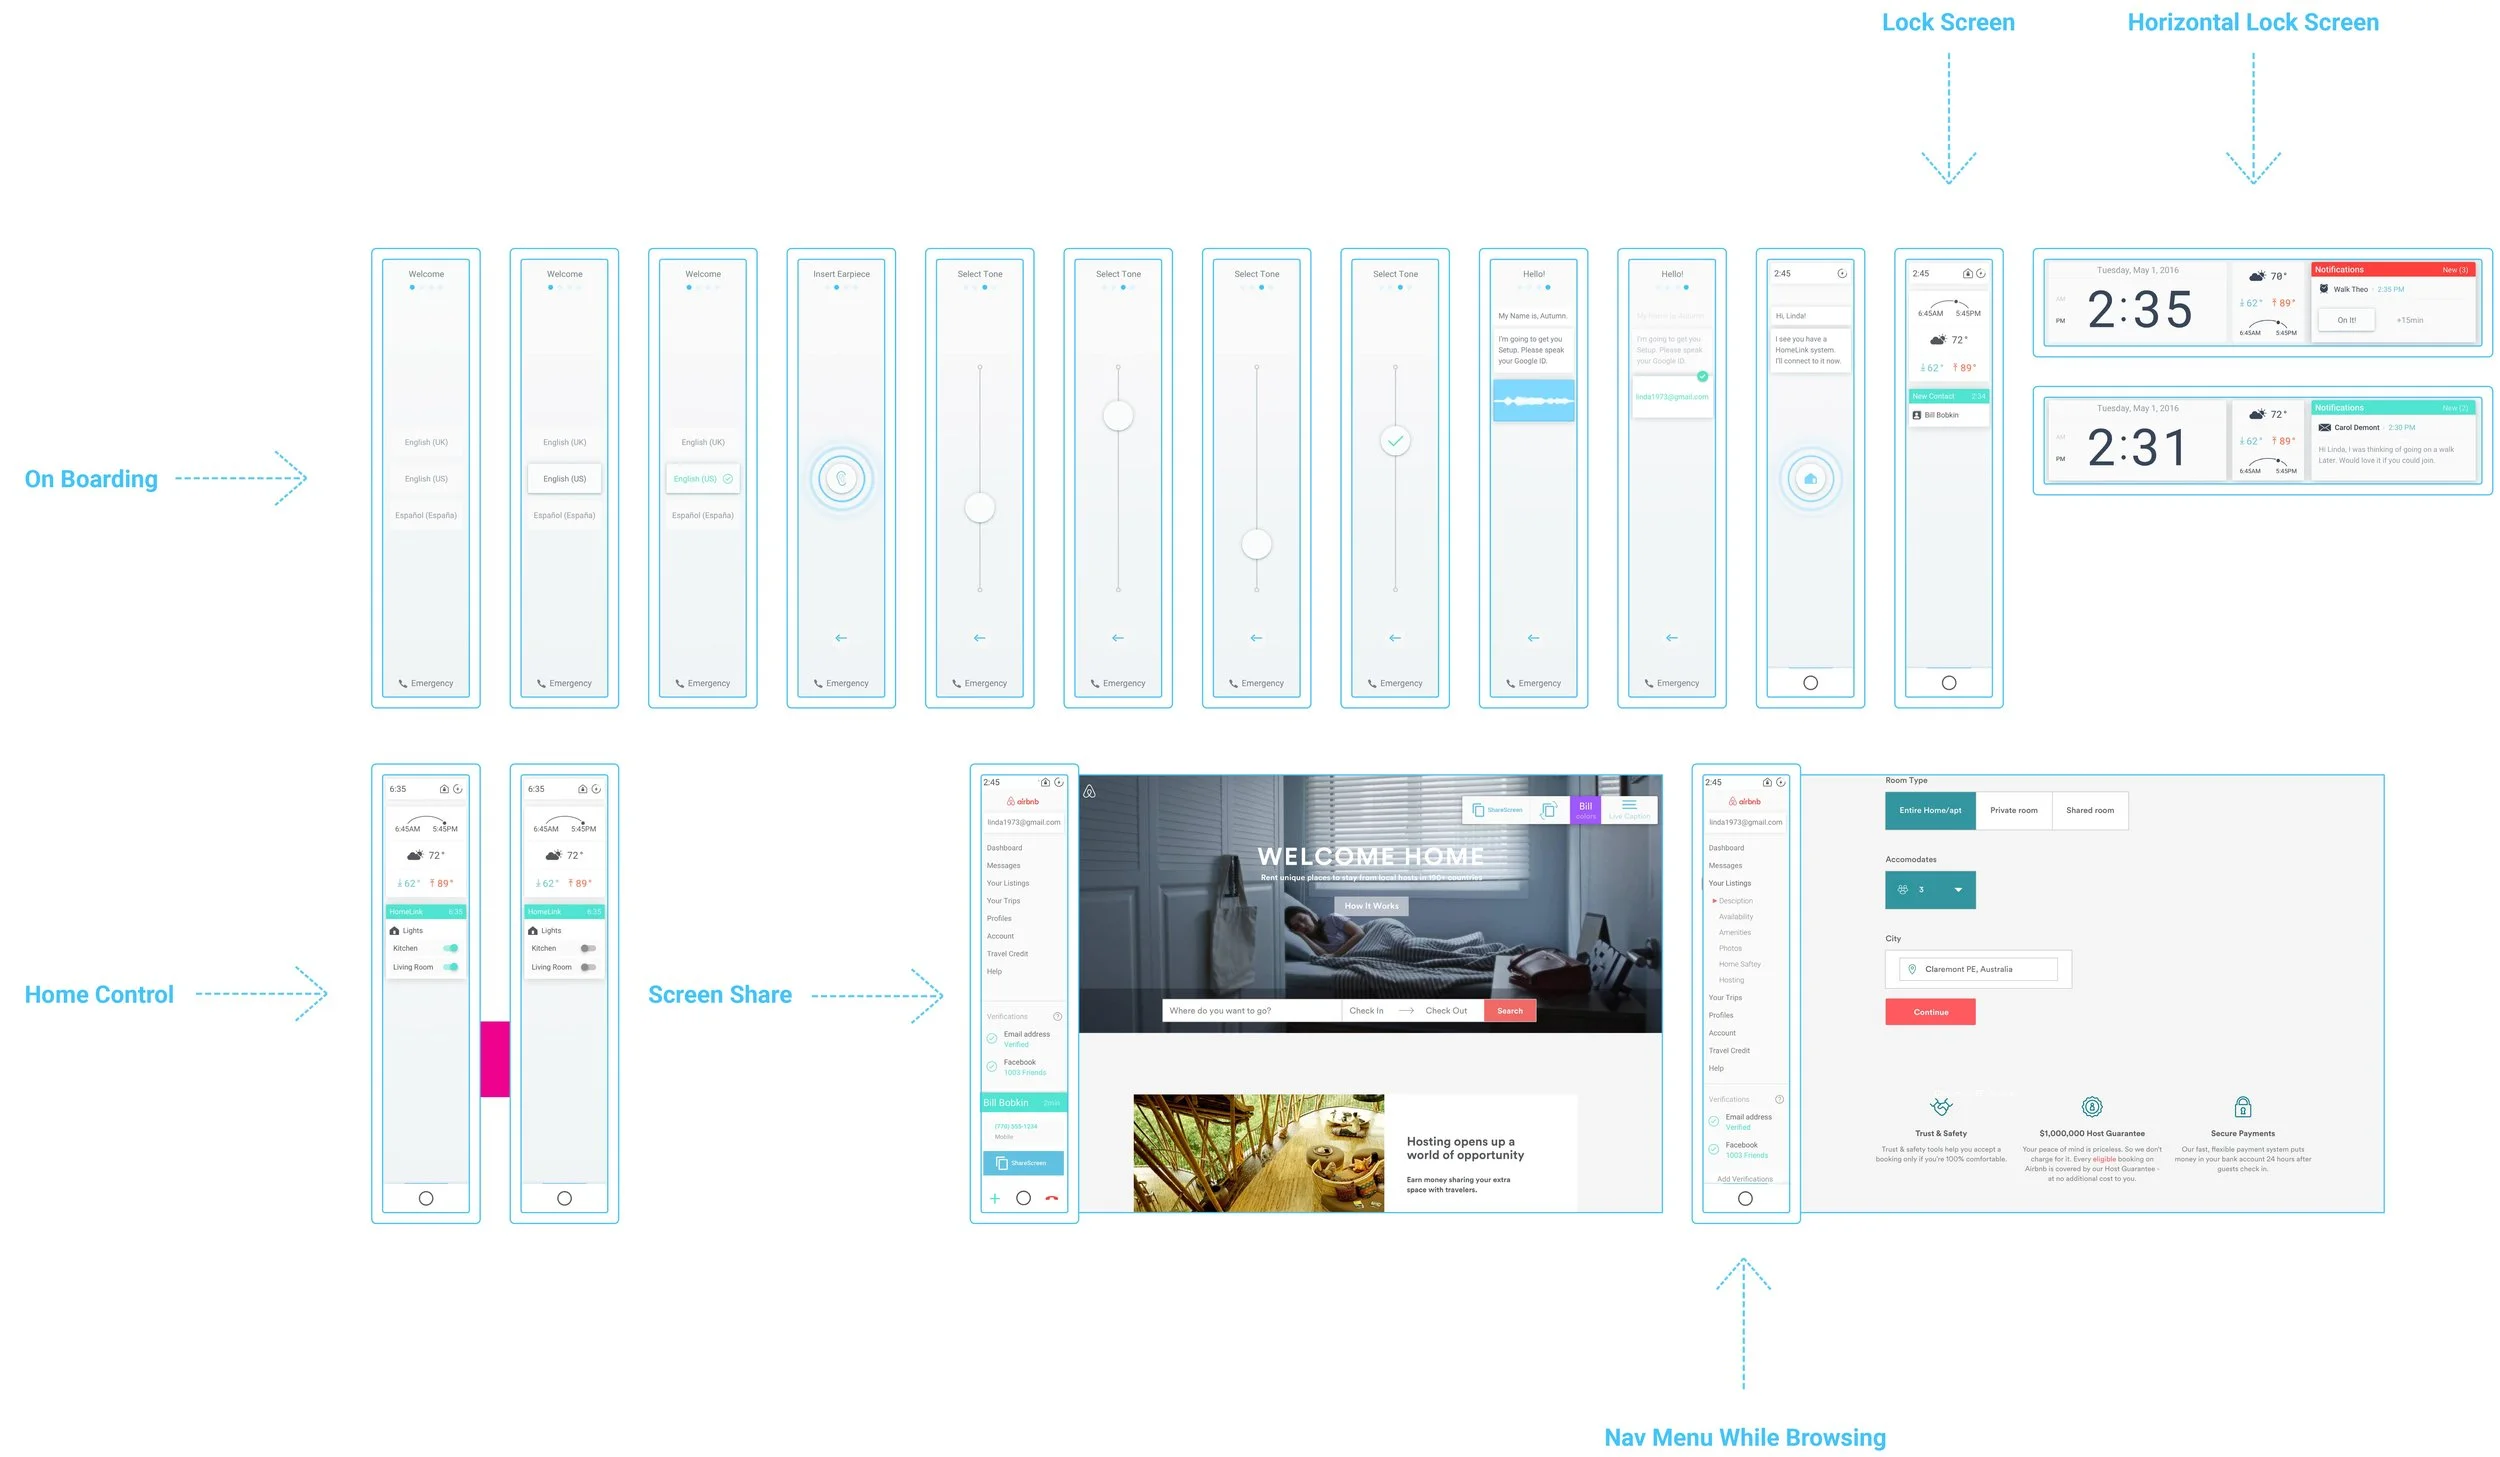Click the red Continue button

coord(1930,1012)
